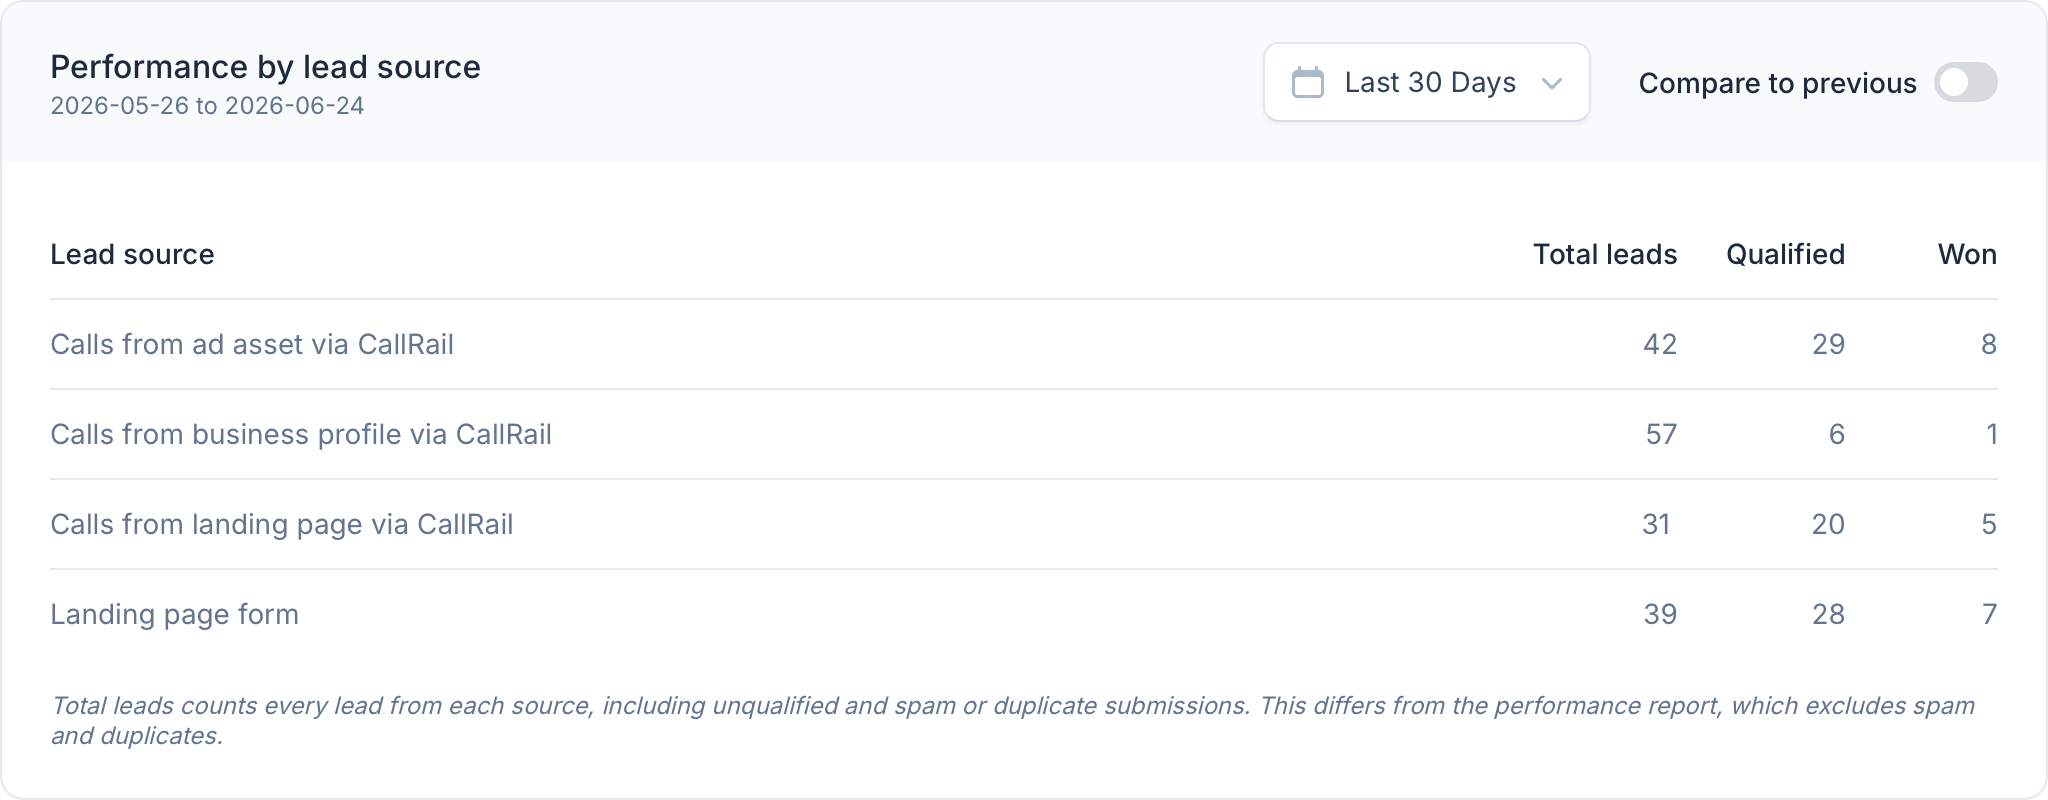2048x800 pixels.
Task: Click the Performance by lead source title
Action: coord(266,67)
